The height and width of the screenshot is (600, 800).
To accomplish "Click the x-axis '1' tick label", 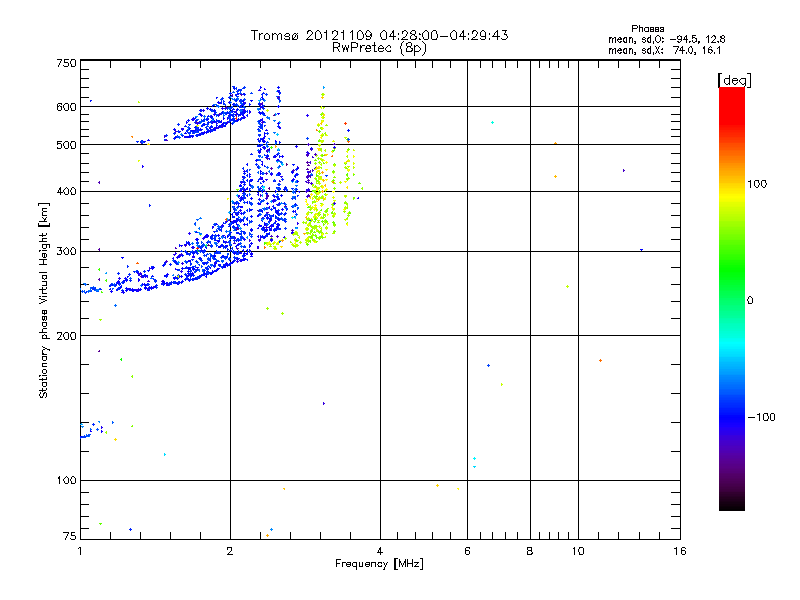I will (x=80, y=551).
